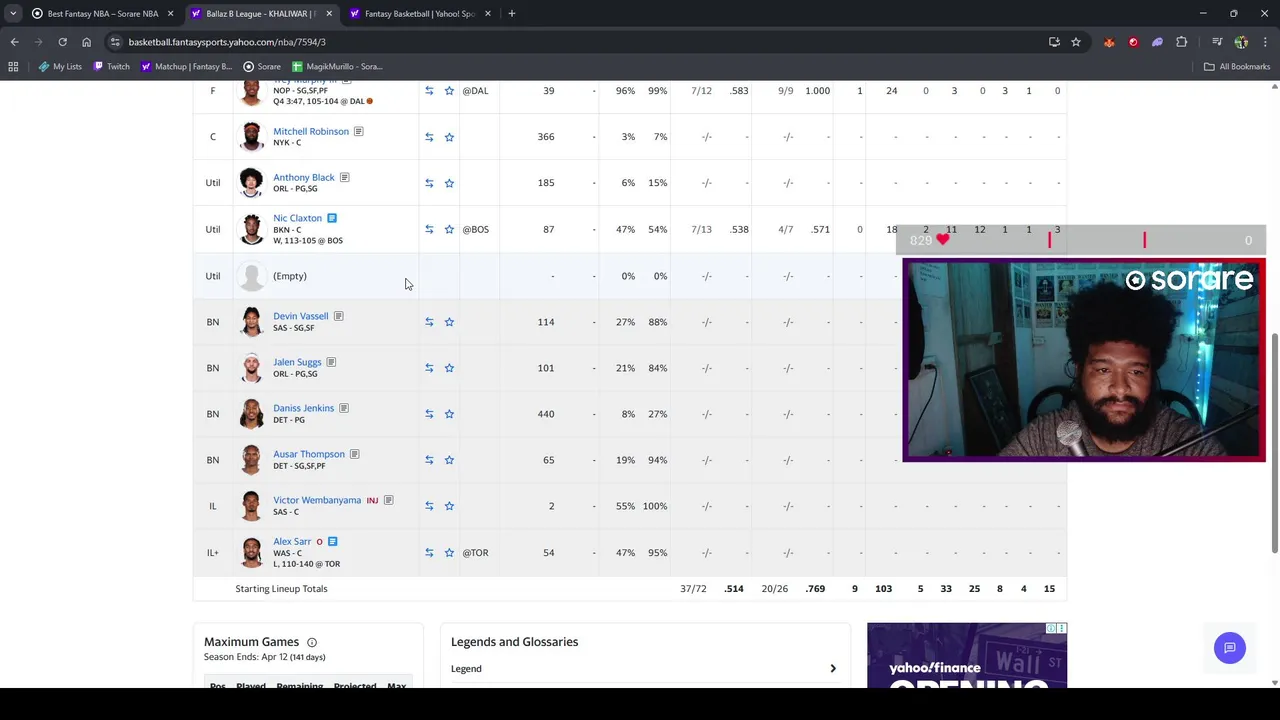Image resolution: width=1280 pixels, height=720 pixels.
Task: Open Jalen Suggs' player notes icon
Action: click(x=331, y=362)
